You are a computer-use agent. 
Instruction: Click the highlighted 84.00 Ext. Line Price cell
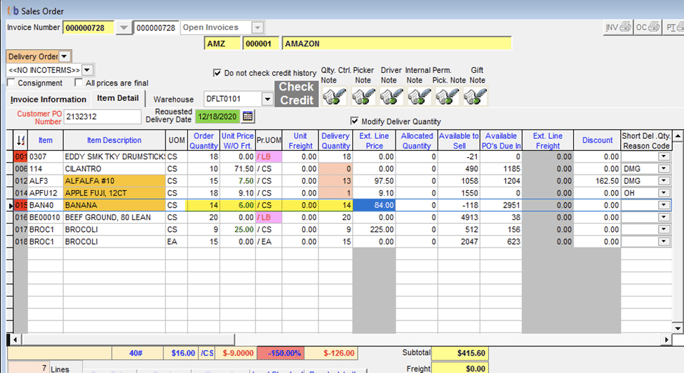(x=374, y=205)
